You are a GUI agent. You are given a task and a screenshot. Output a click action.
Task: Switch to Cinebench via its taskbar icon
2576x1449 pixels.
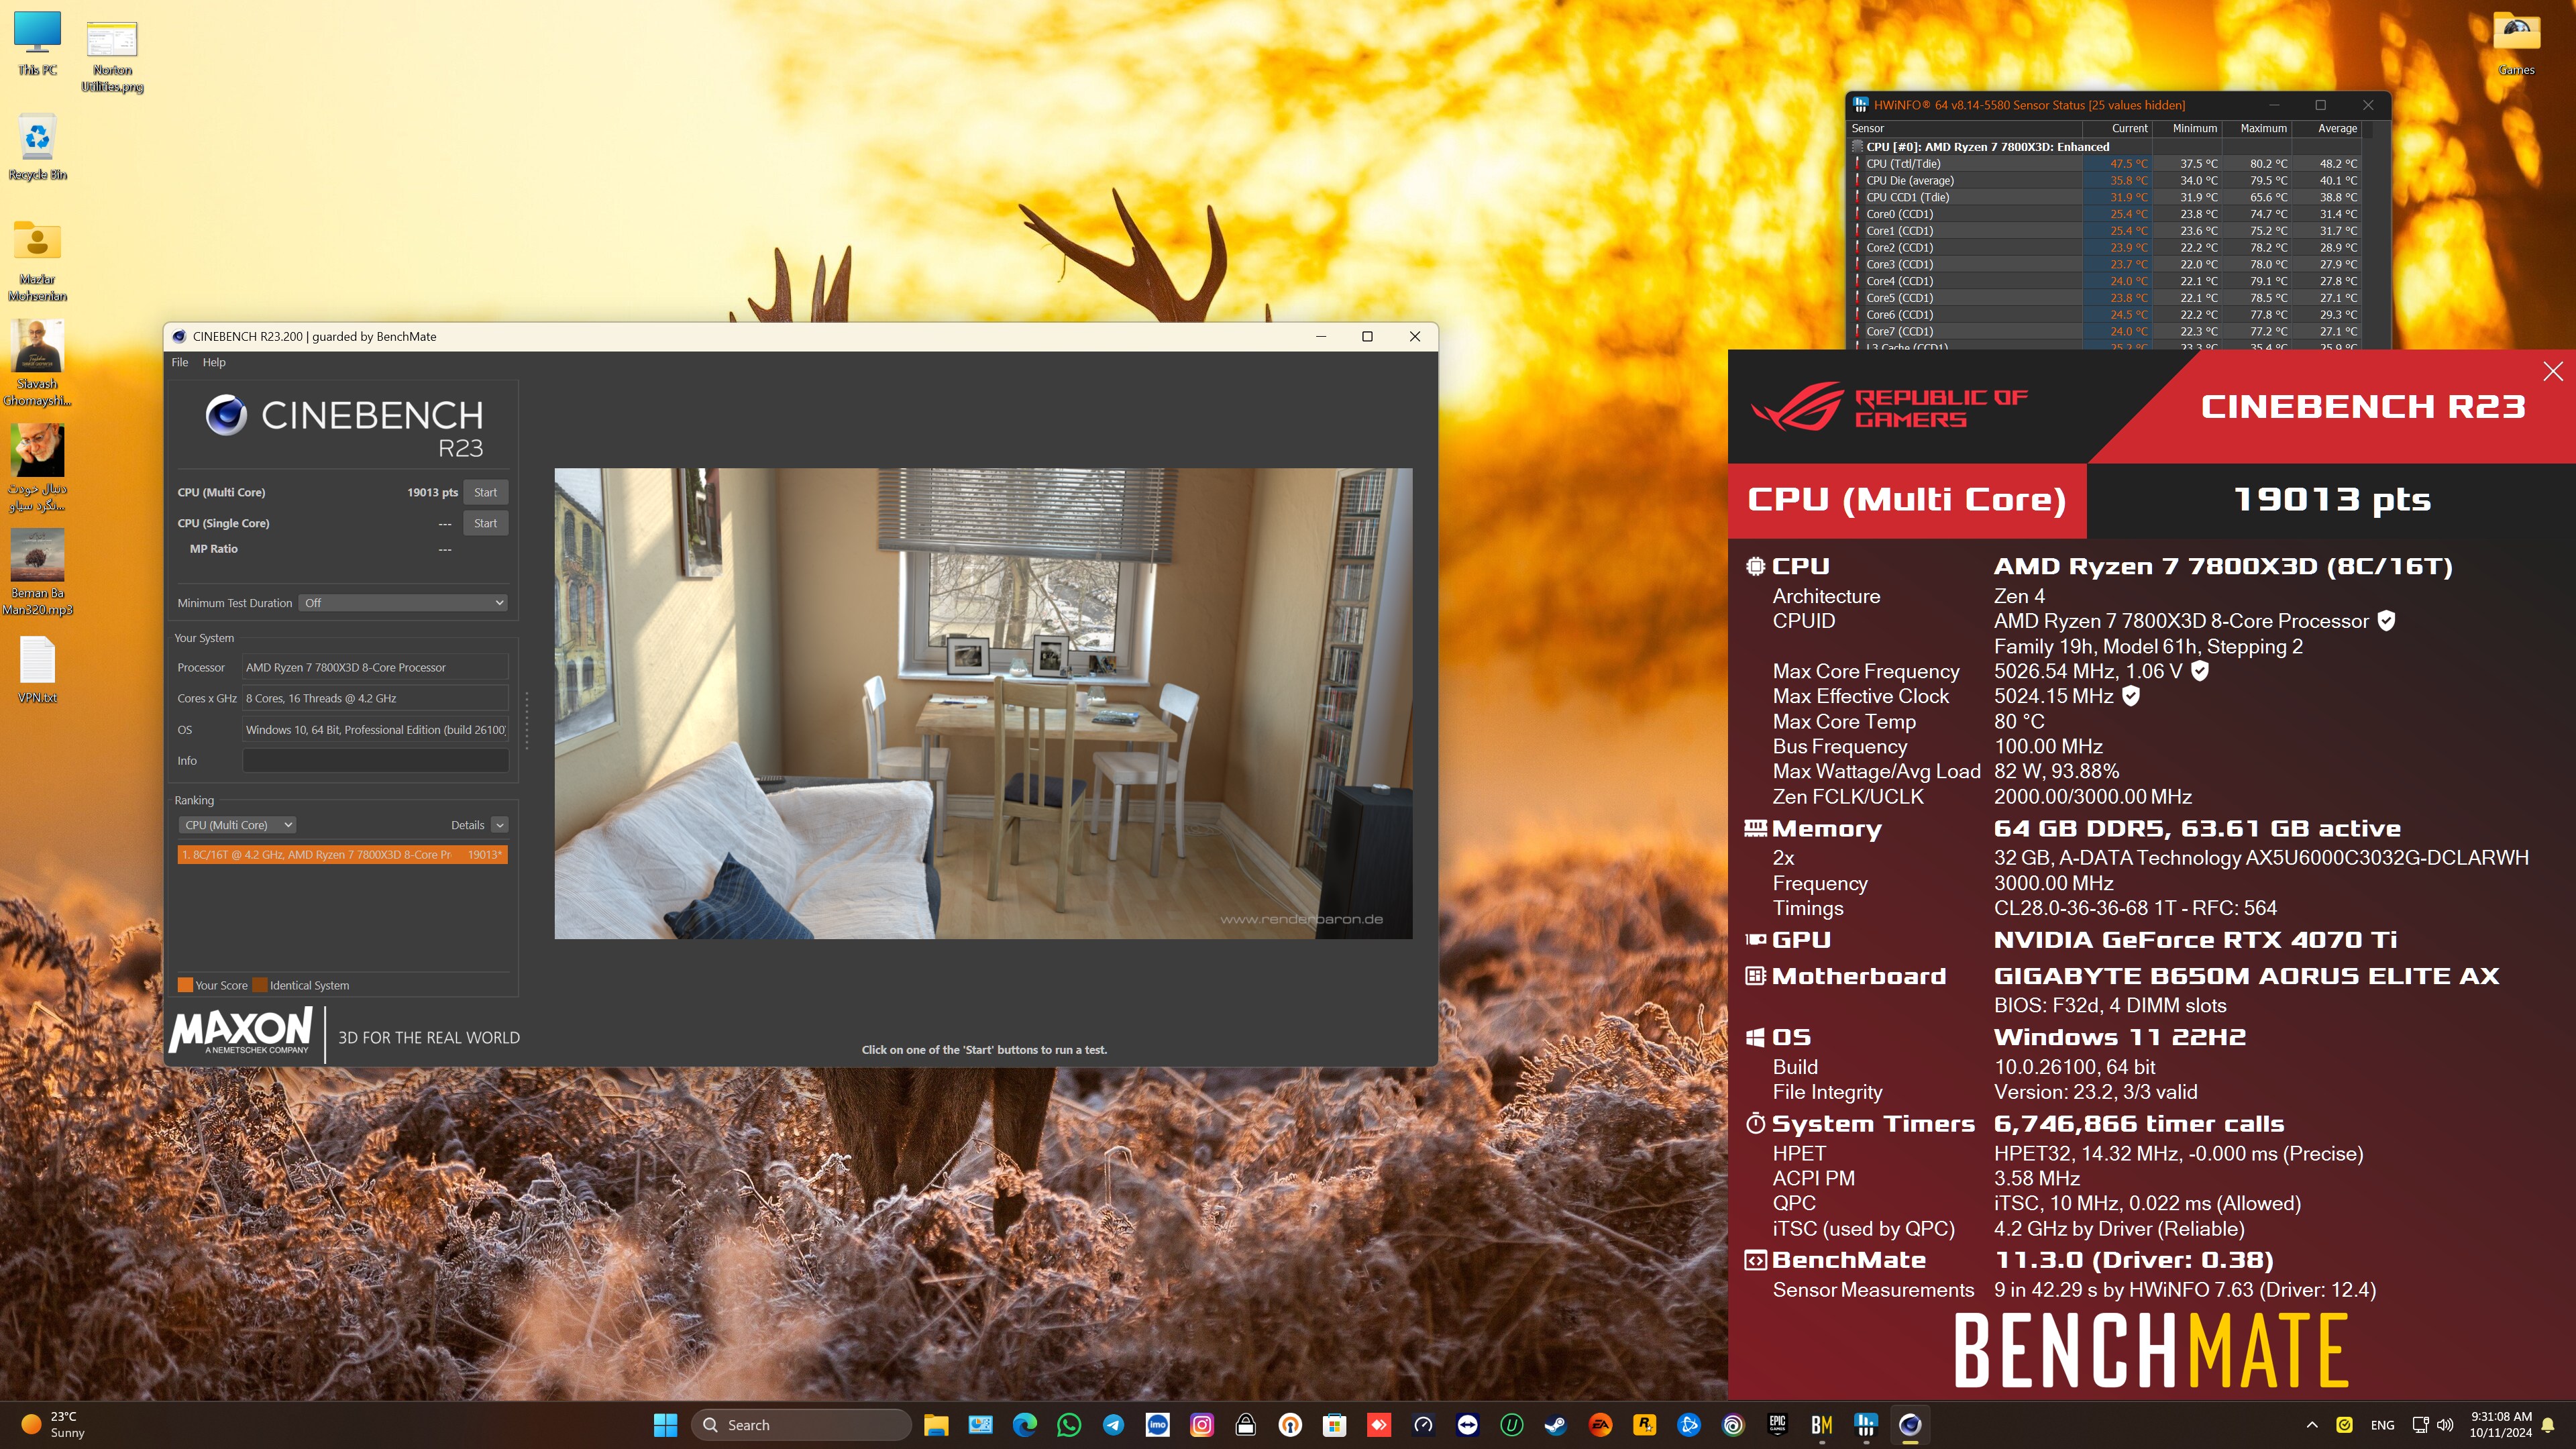pyautogui.click(x=1910, y=1425)
